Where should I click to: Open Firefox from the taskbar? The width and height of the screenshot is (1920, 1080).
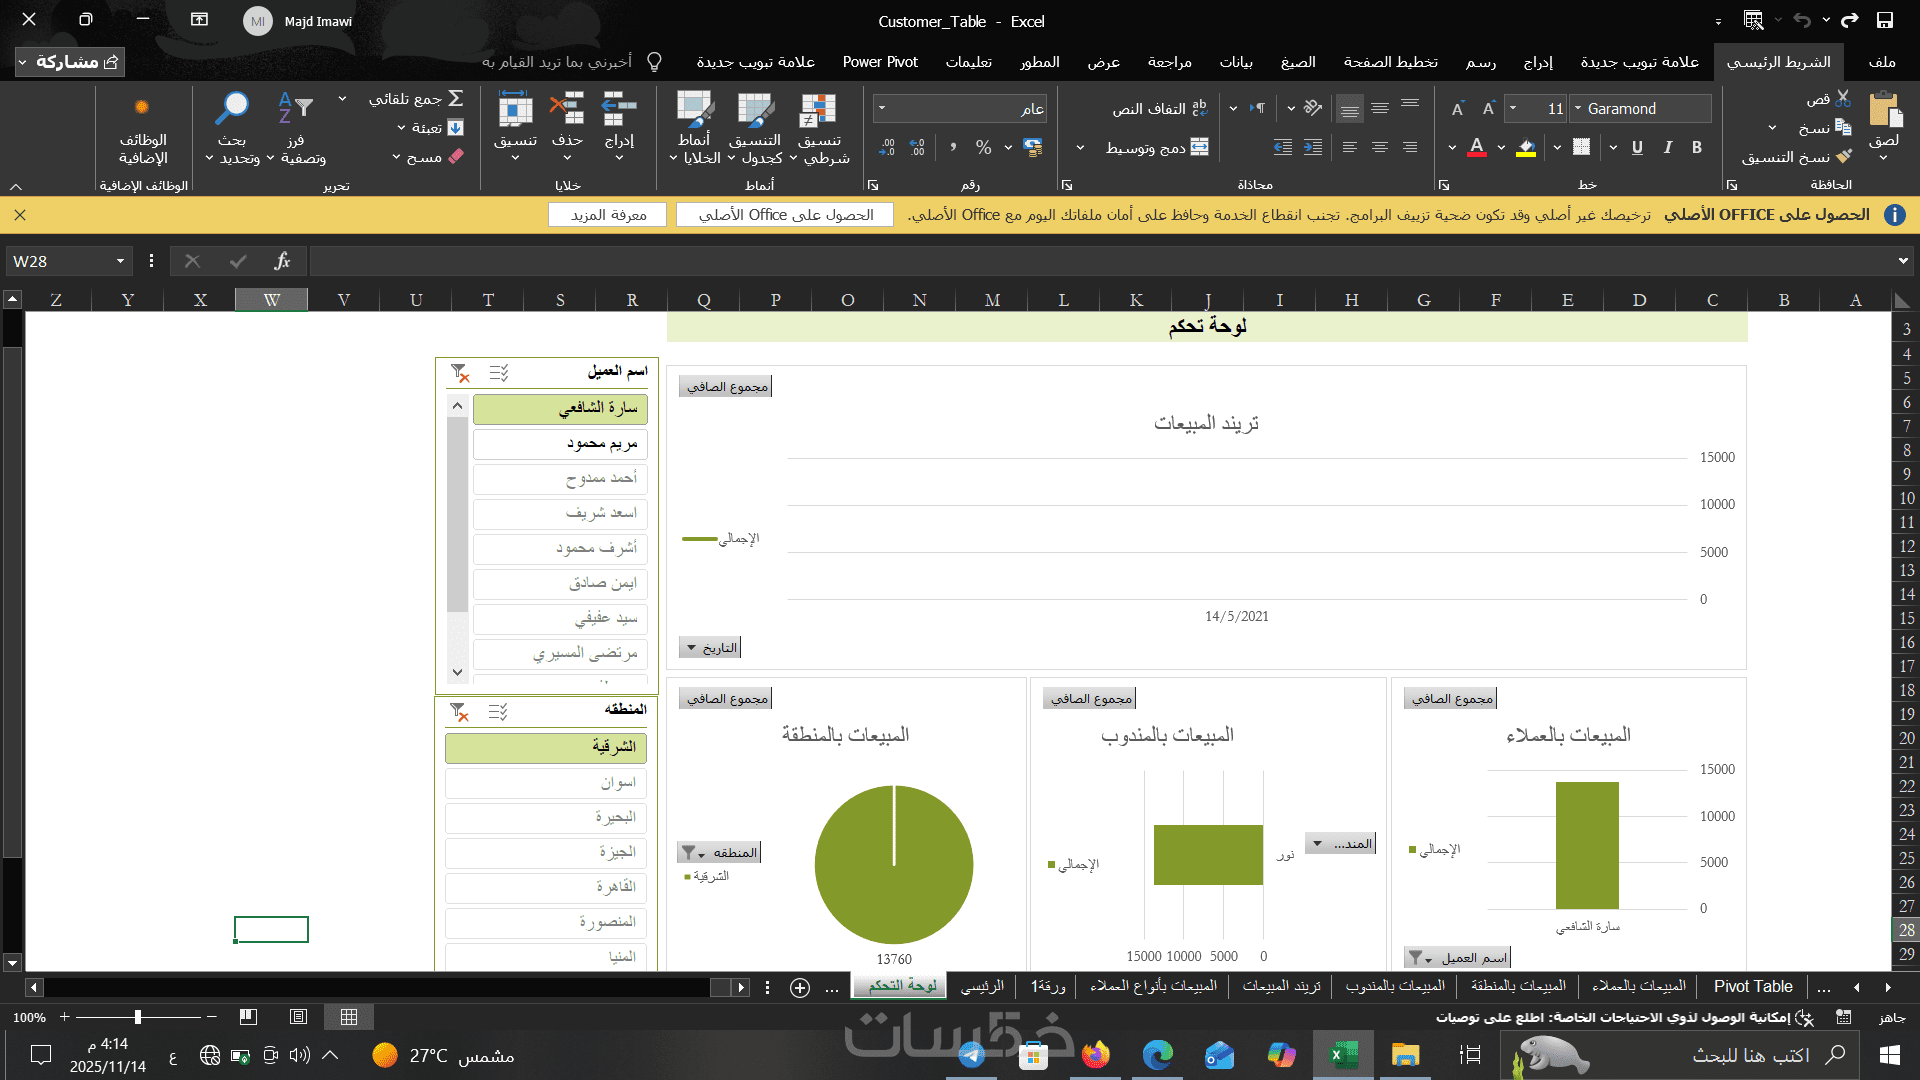coord(1096,1055)
